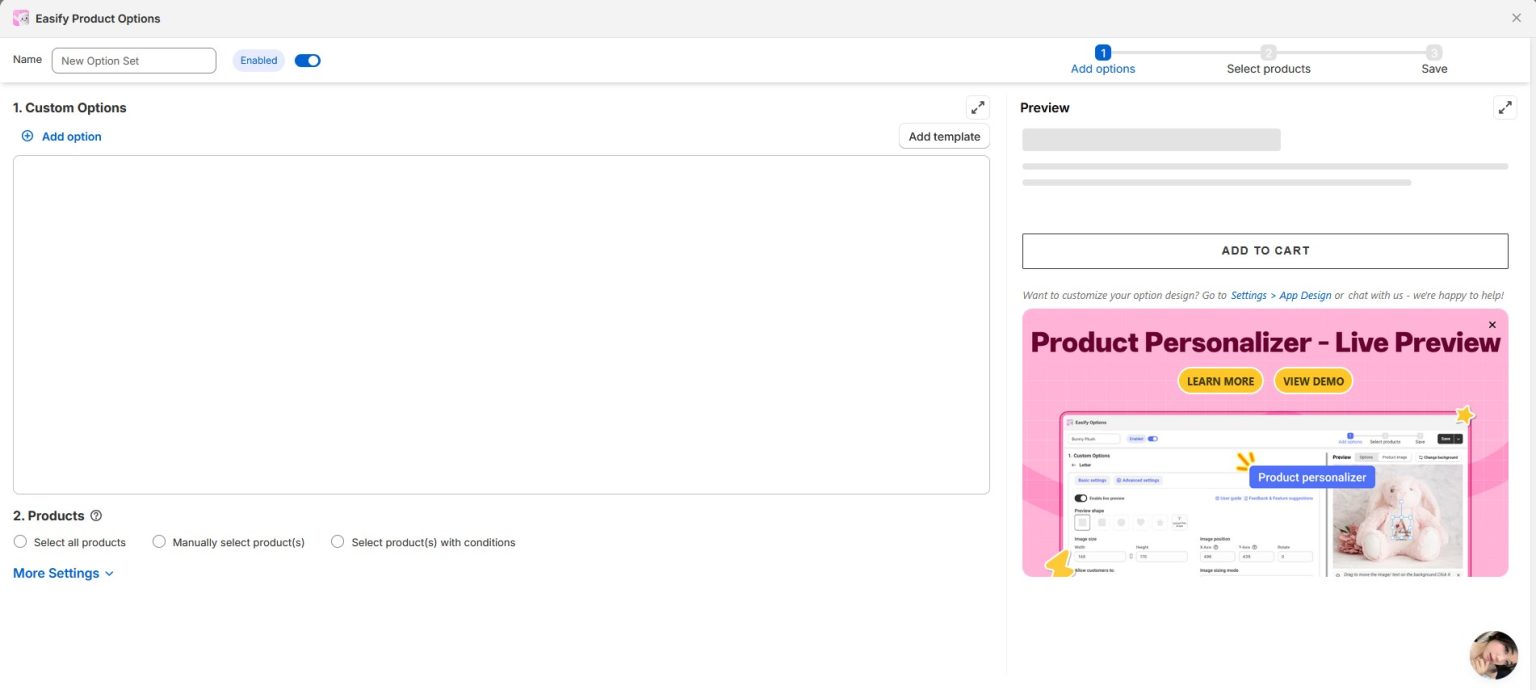
Task: Open the App Design link
Action: (1306, 295)
